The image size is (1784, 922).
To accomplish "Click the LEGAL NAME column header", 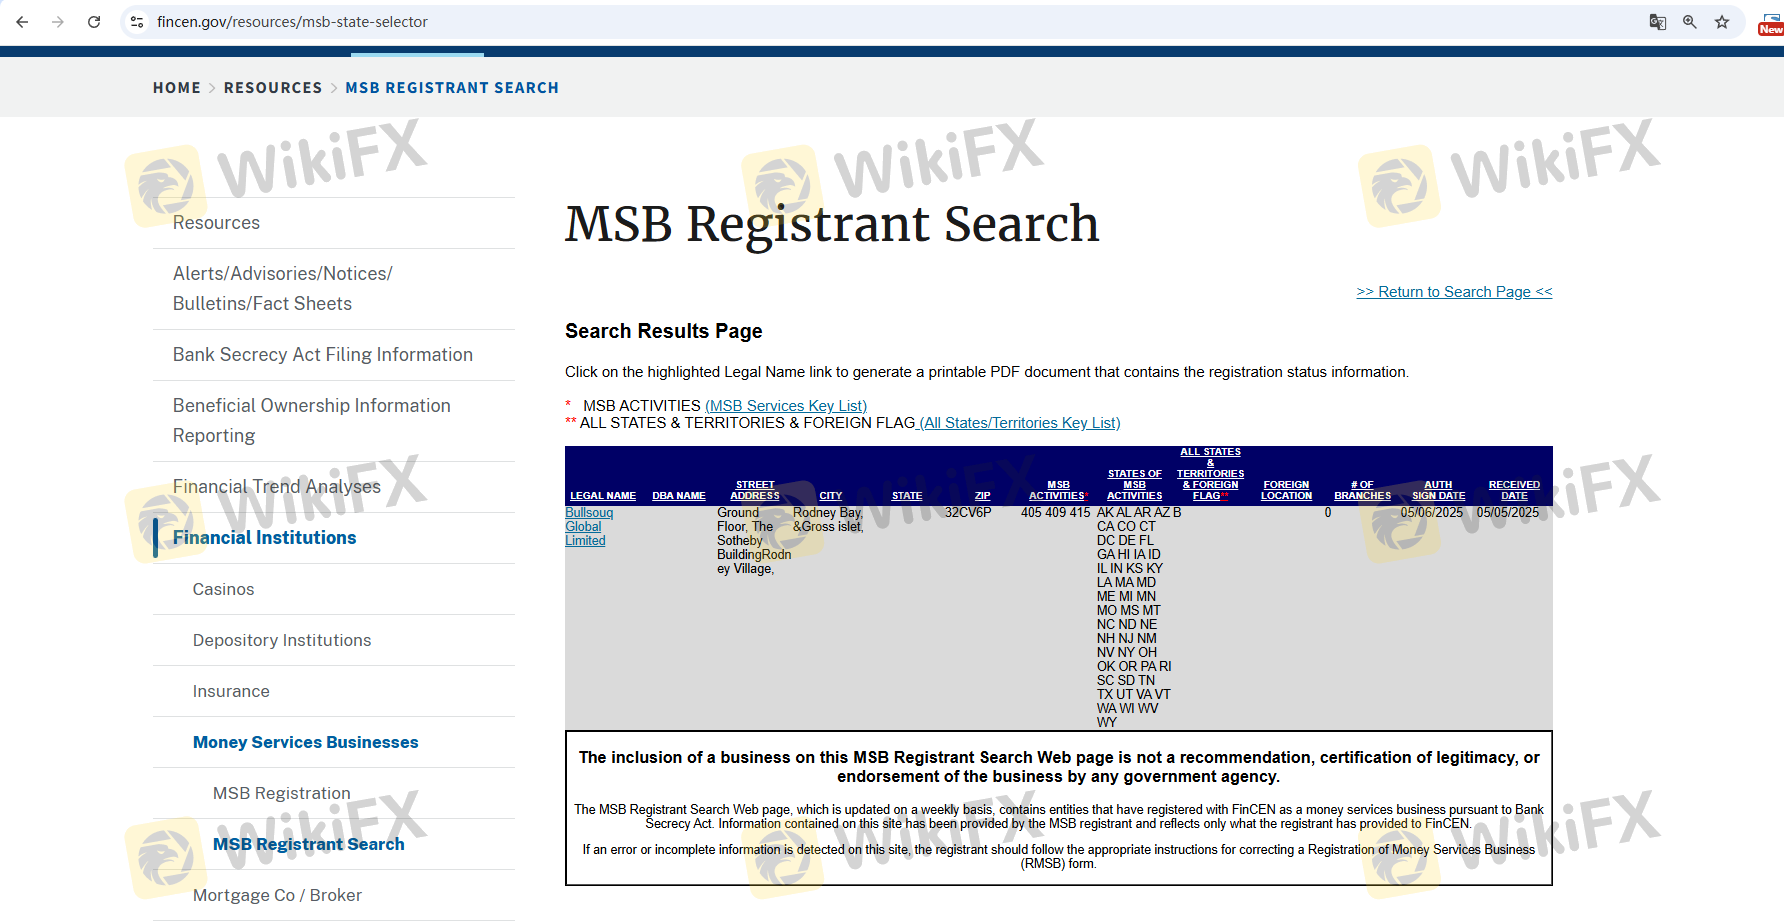I will click(603, 496).
